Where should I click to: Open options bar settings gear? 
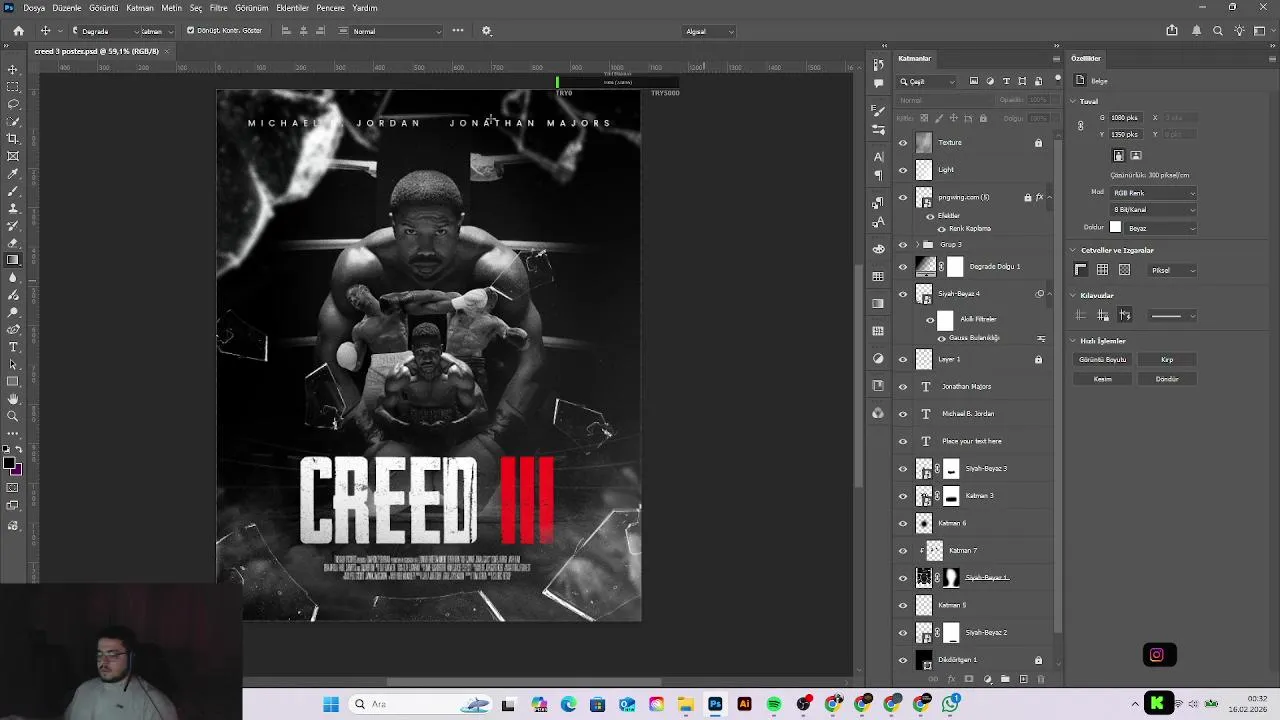point(487,31)
